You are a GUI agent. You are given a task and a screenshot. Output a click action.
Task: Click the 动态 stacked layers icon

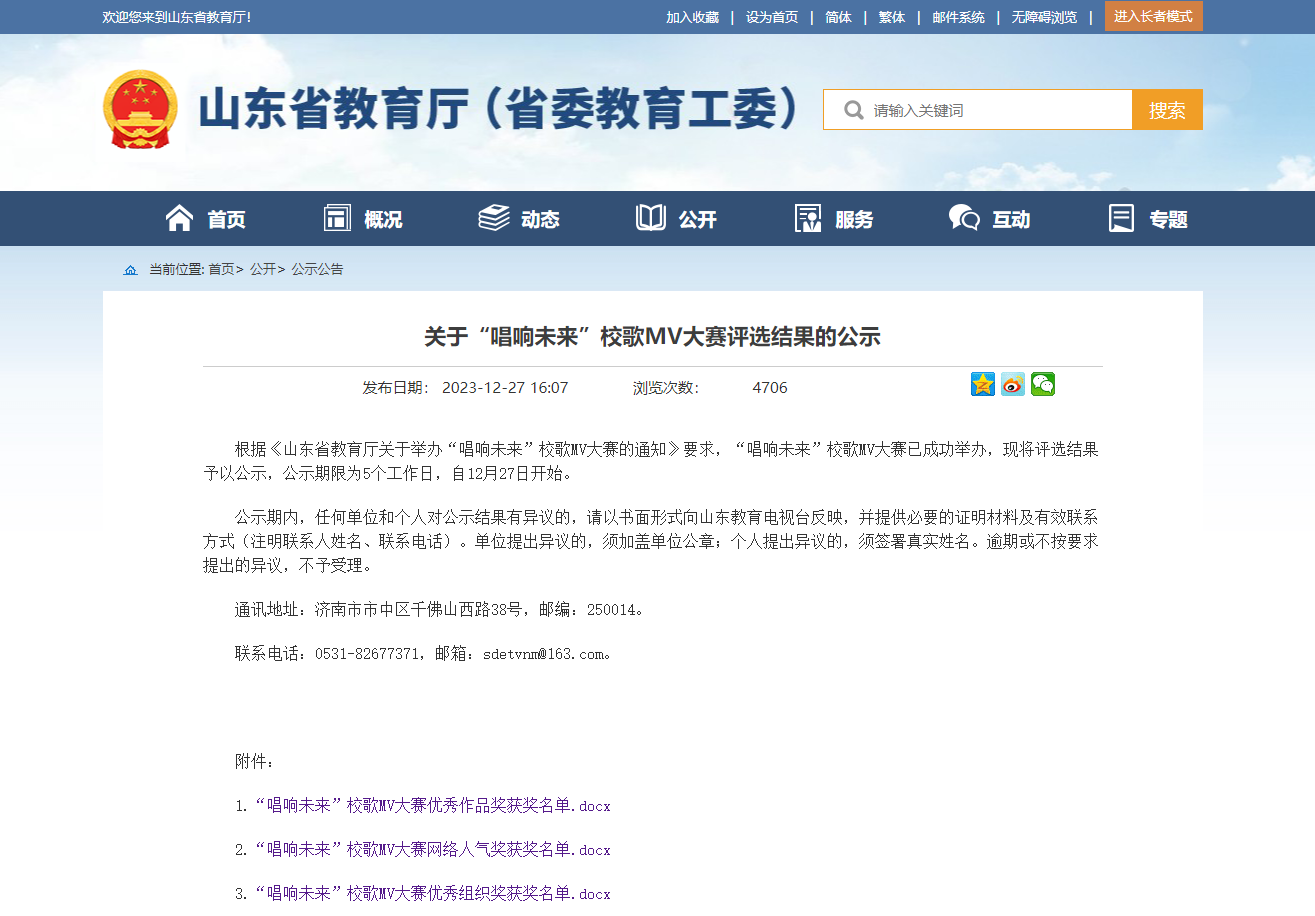coord(494,218)
